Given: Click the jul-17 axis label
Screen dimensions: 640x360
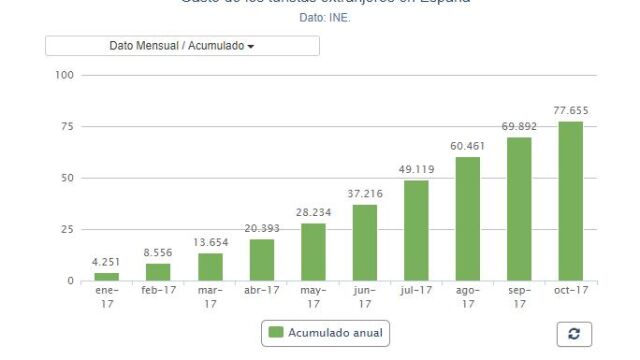Looking at the screenshot, I should point(416,290).
